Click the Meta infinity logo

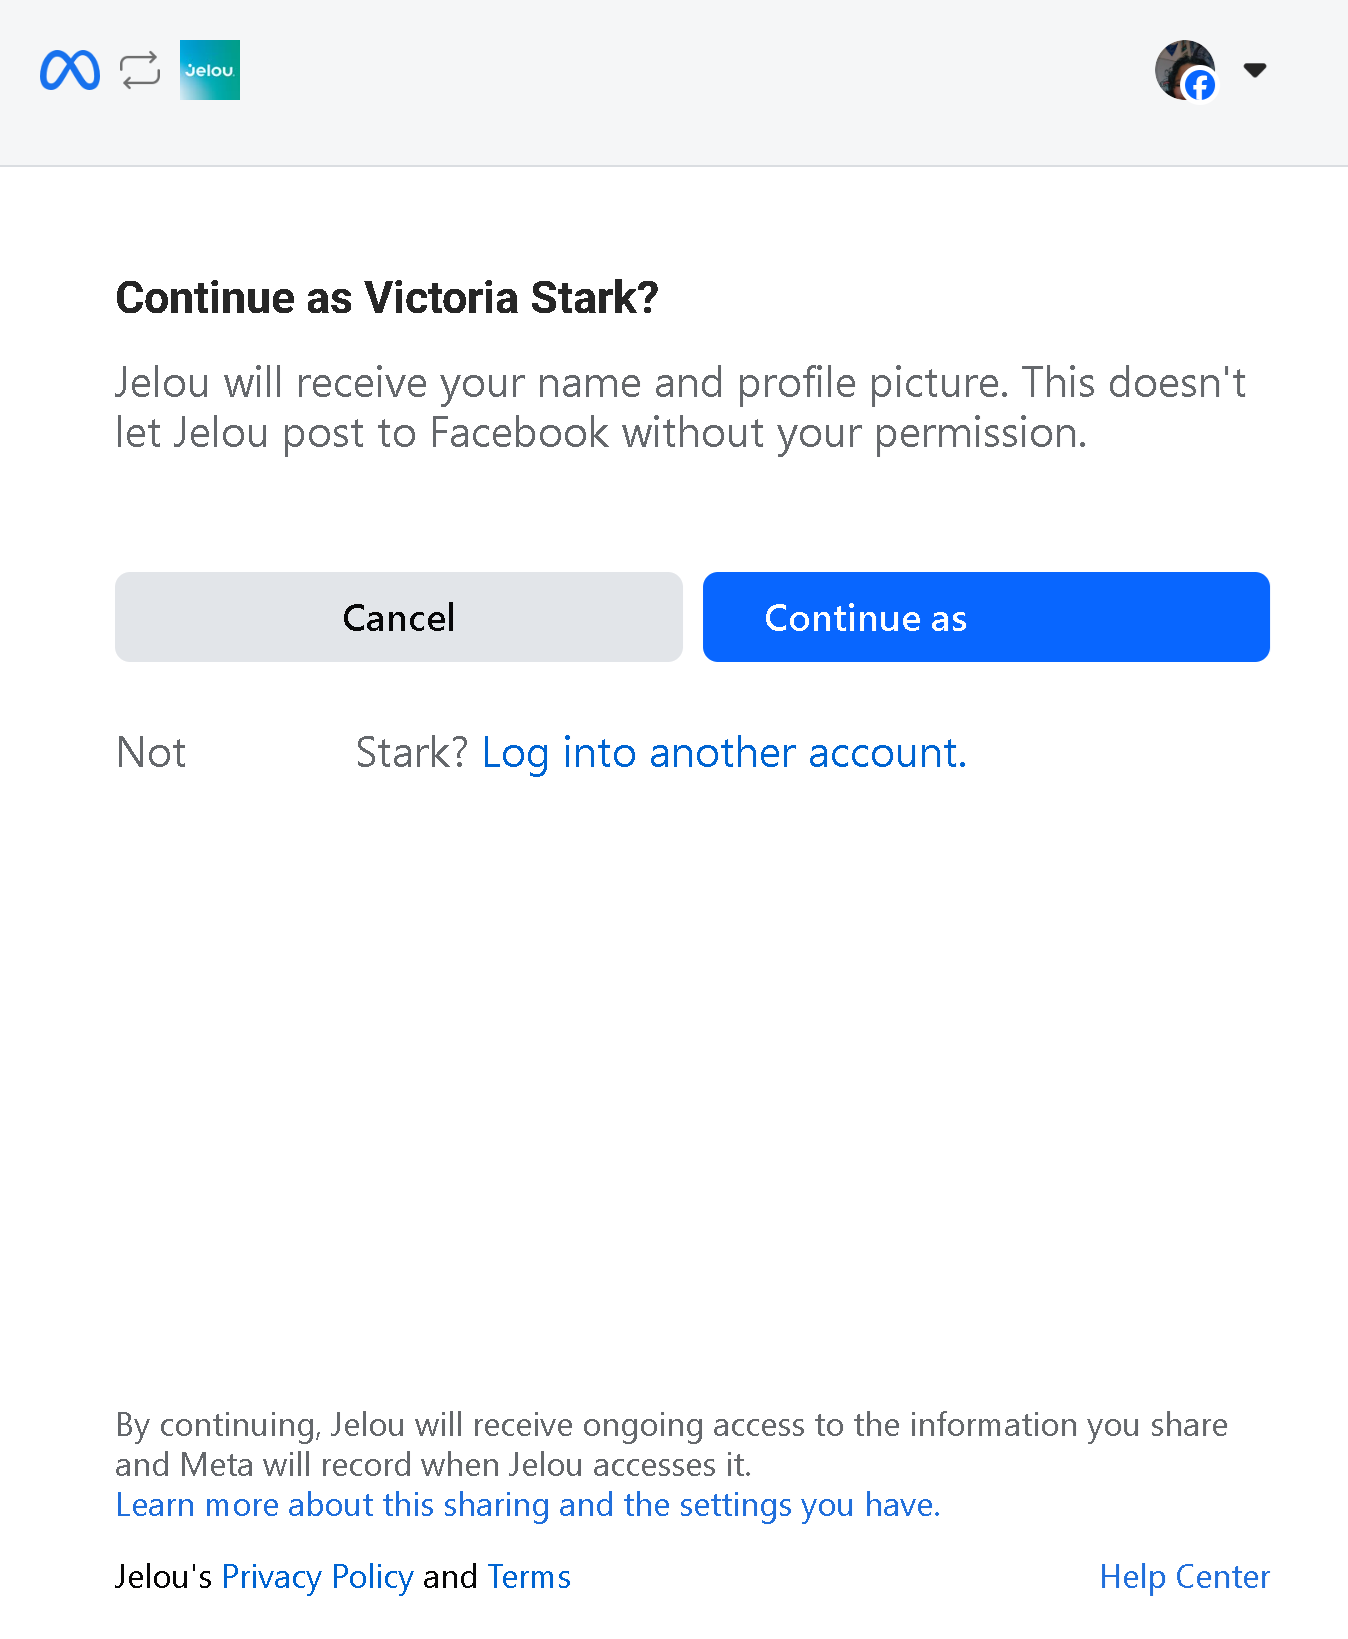point(70,70)
